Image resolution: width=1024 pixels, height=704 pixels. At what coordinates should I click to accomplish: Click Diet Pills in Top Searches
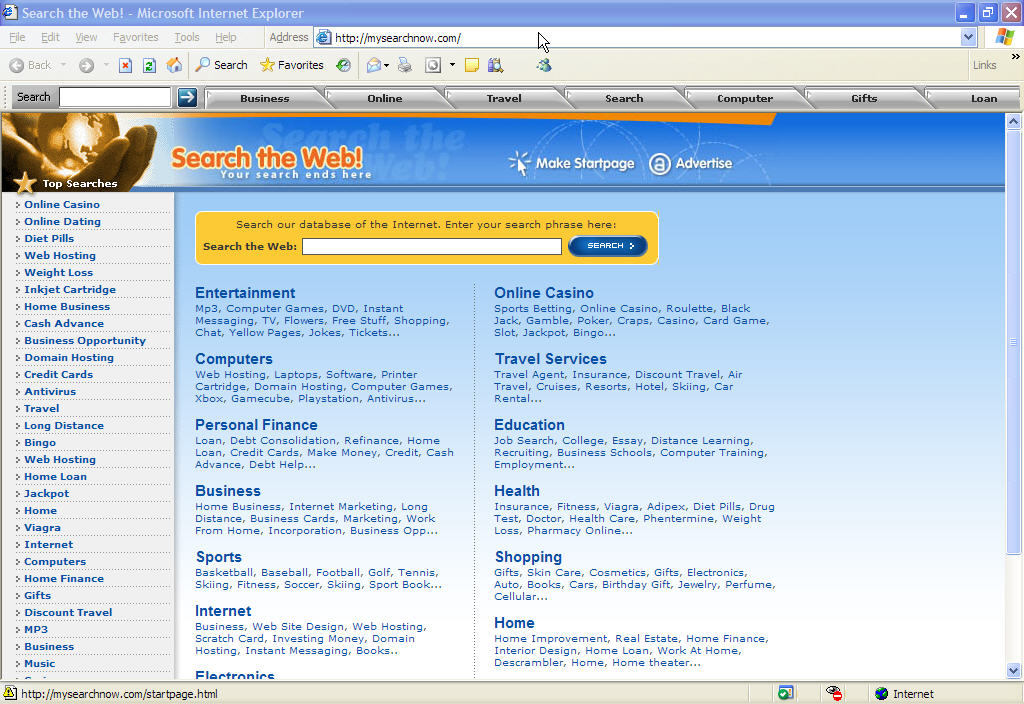tap(49, 238)
